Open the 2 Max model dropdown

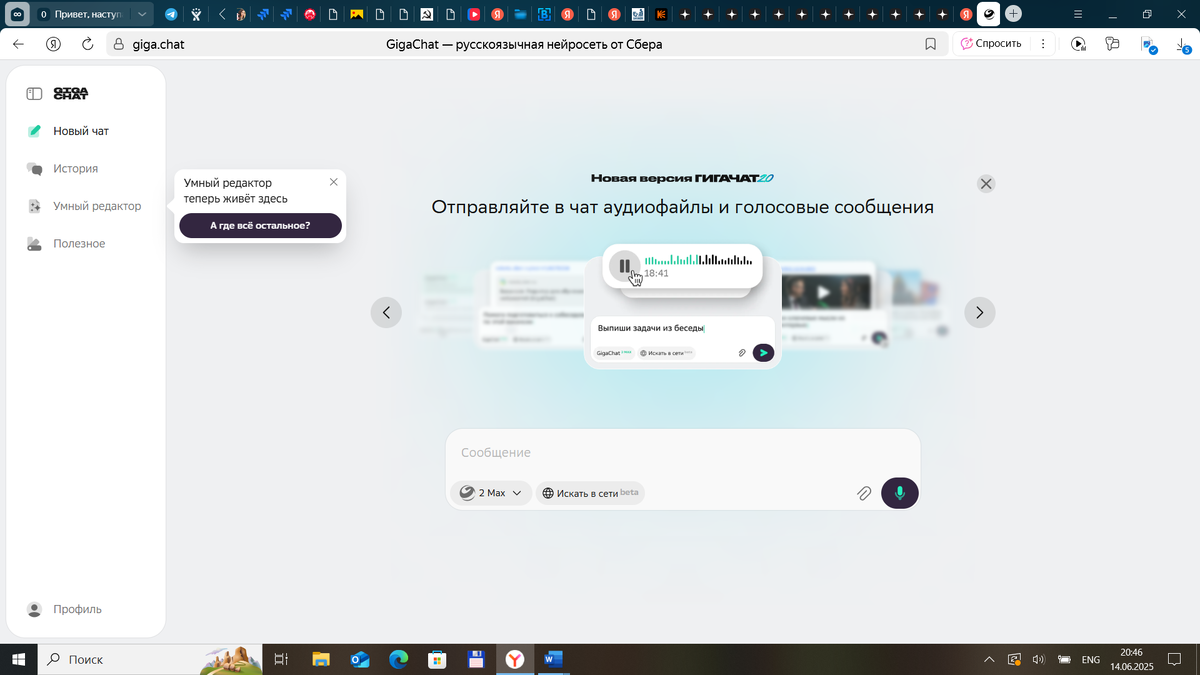[491, 493]
